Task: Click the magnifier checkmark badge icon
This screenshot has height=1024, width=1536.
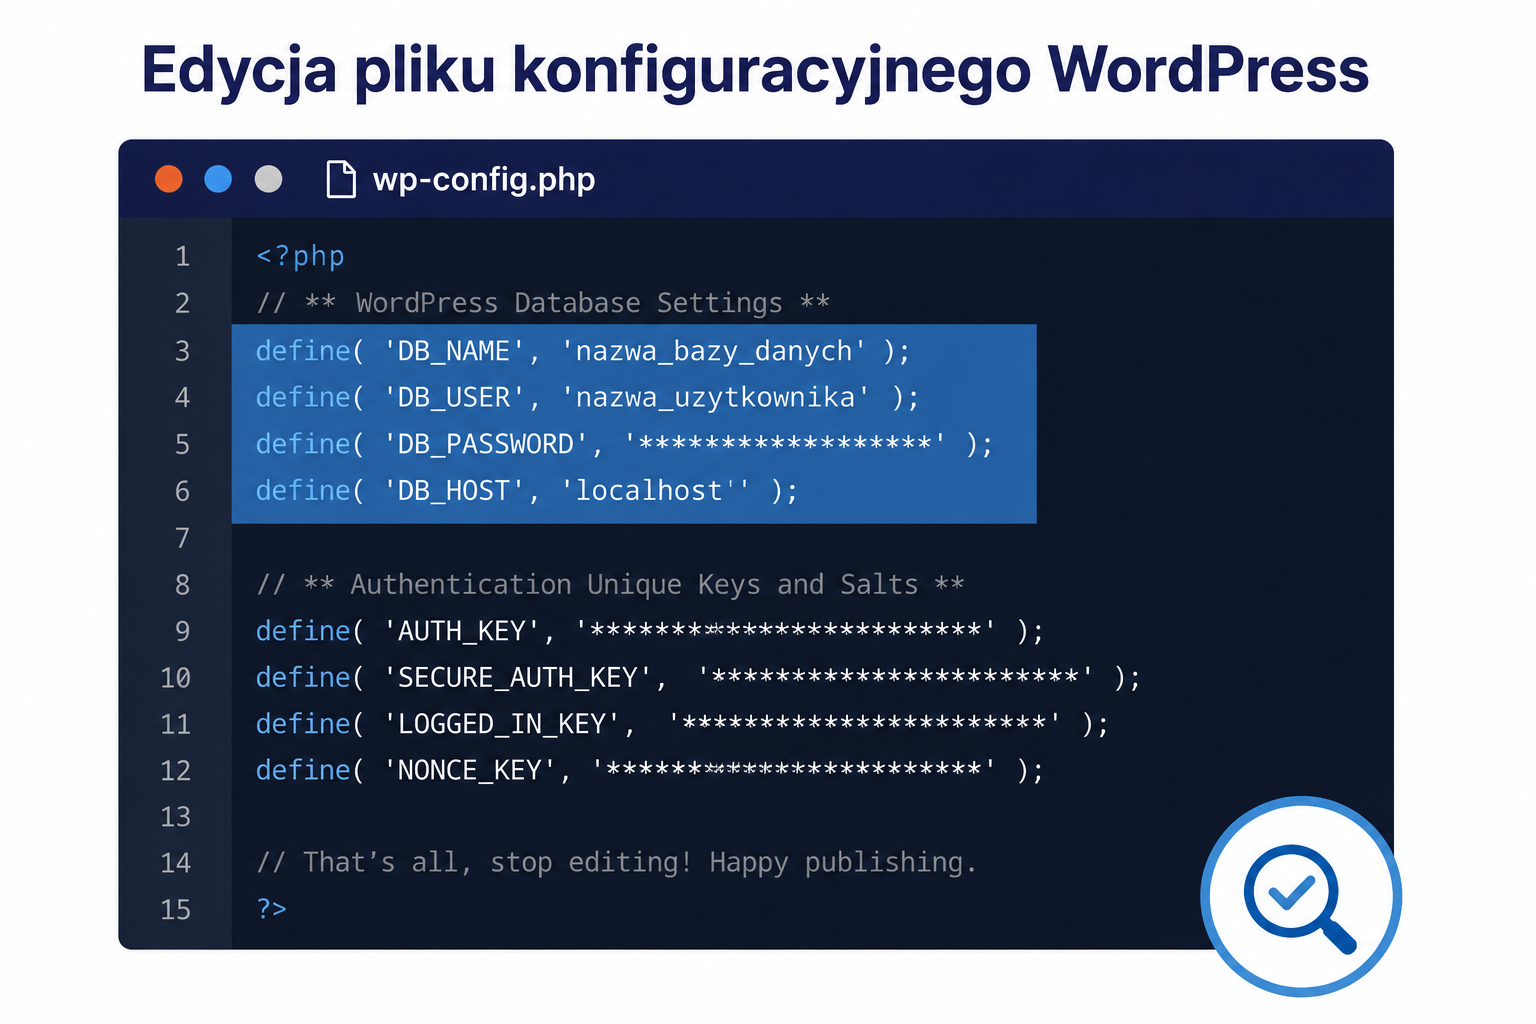Action: [x=1300, y=896]
